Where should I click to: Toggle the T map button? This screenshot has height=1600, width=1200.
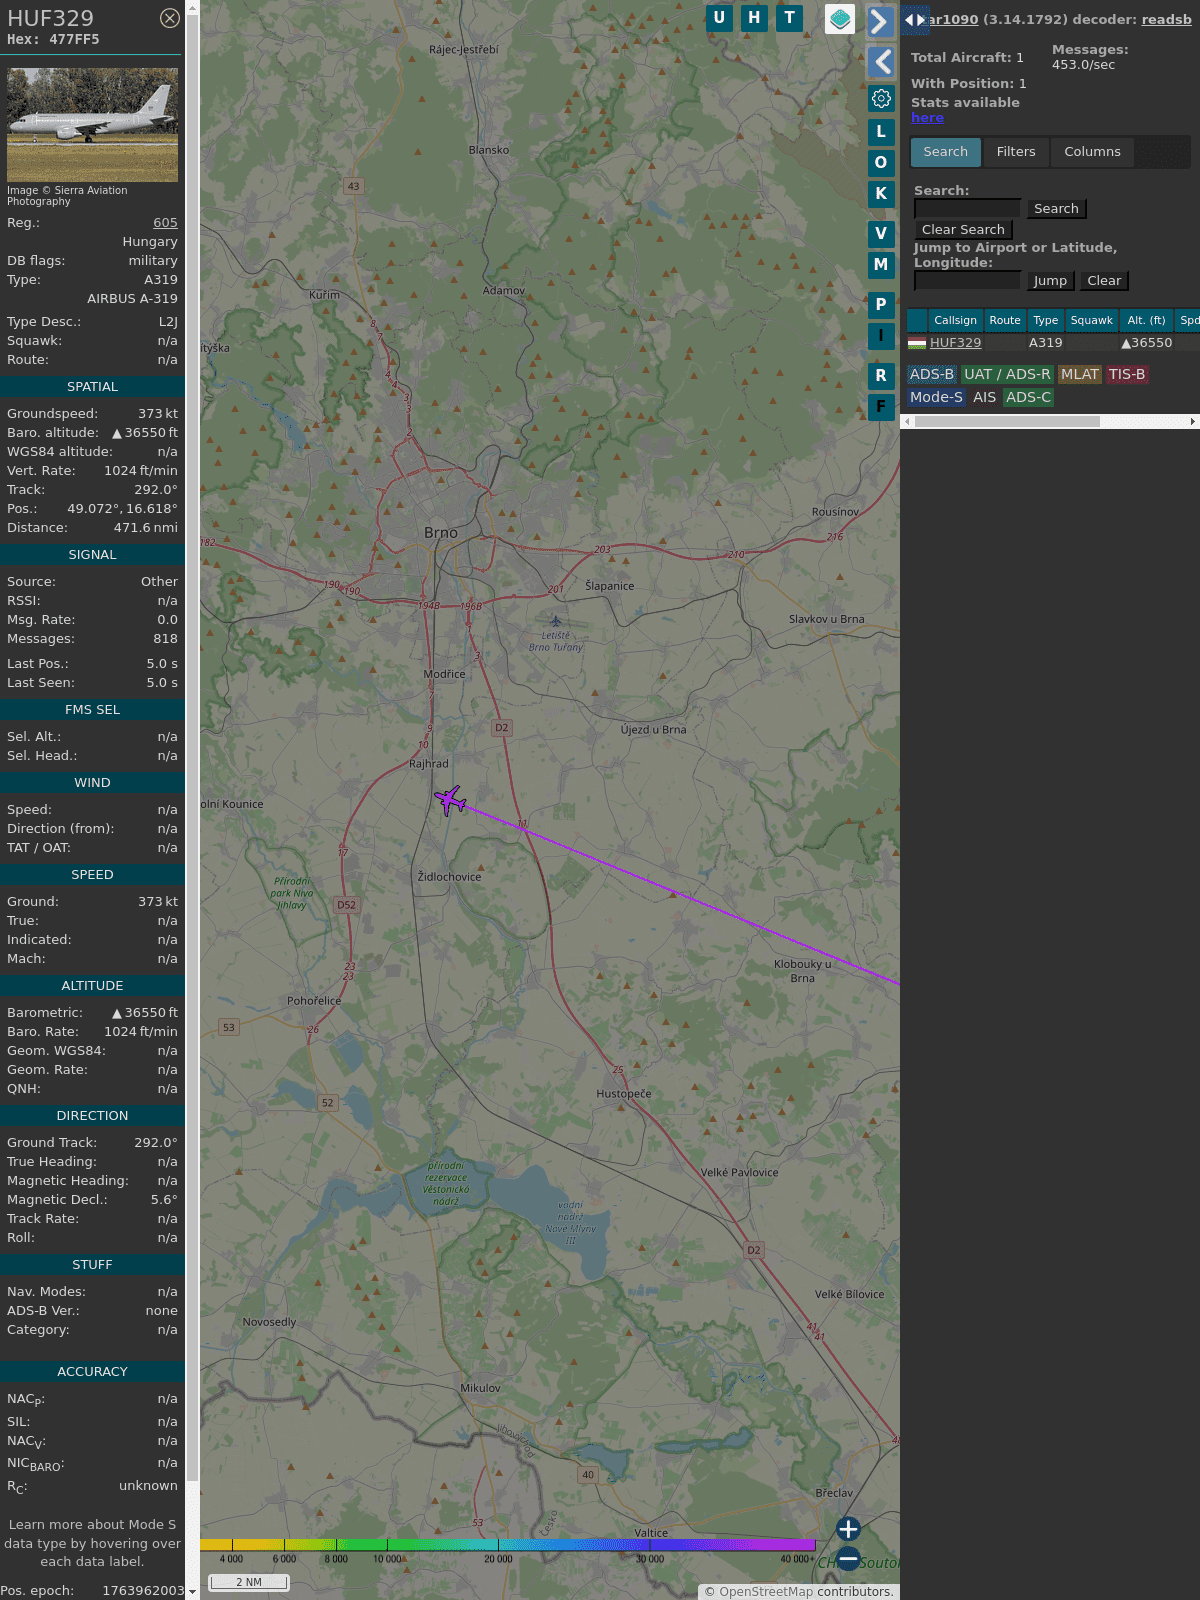[x=789, y=18]
